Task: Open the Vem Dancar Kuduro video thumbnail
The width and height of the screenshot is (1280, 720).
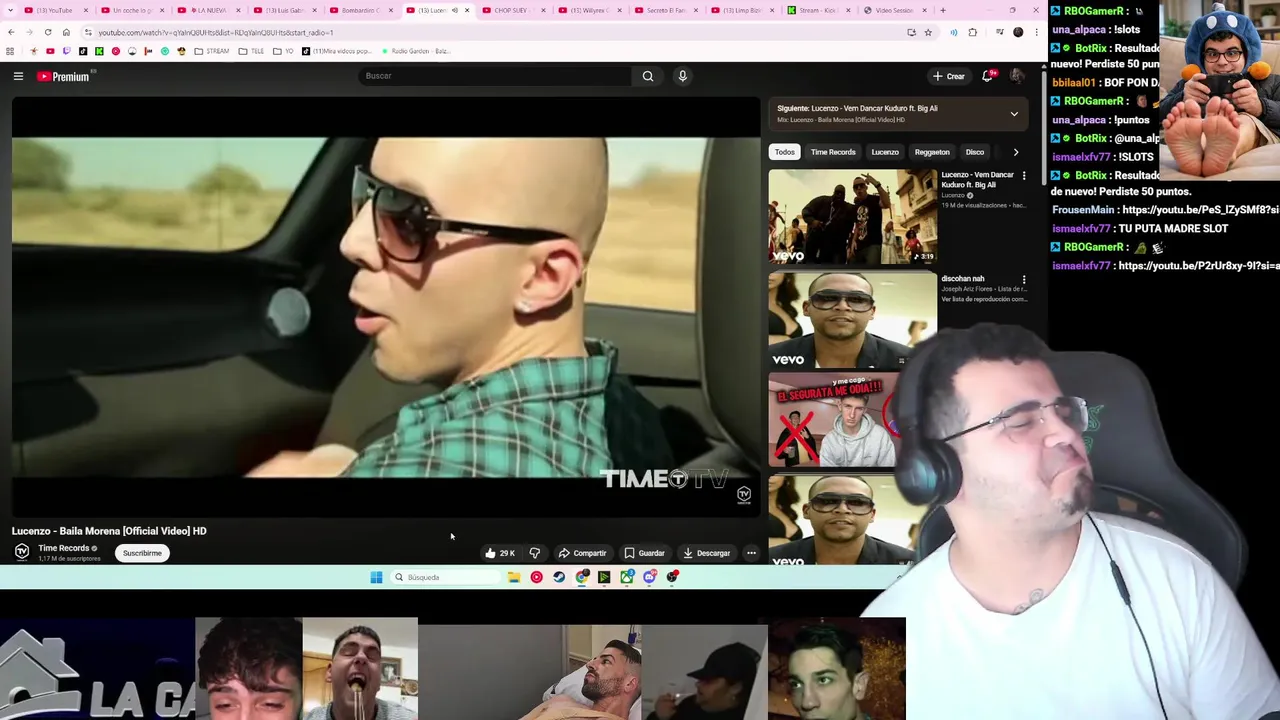Action: tap(853, 216)
